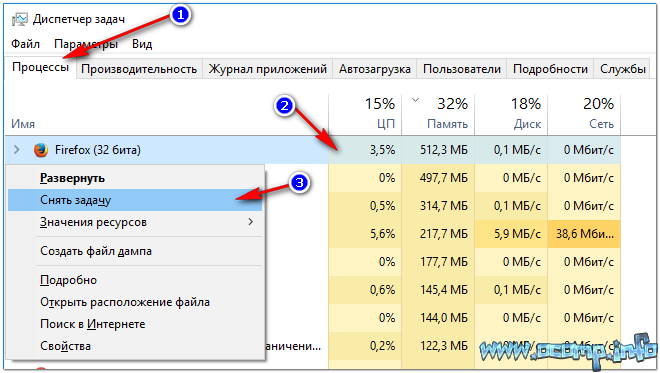660x373 pixels.
Task: Click the Диск column header
Action: 511,114
